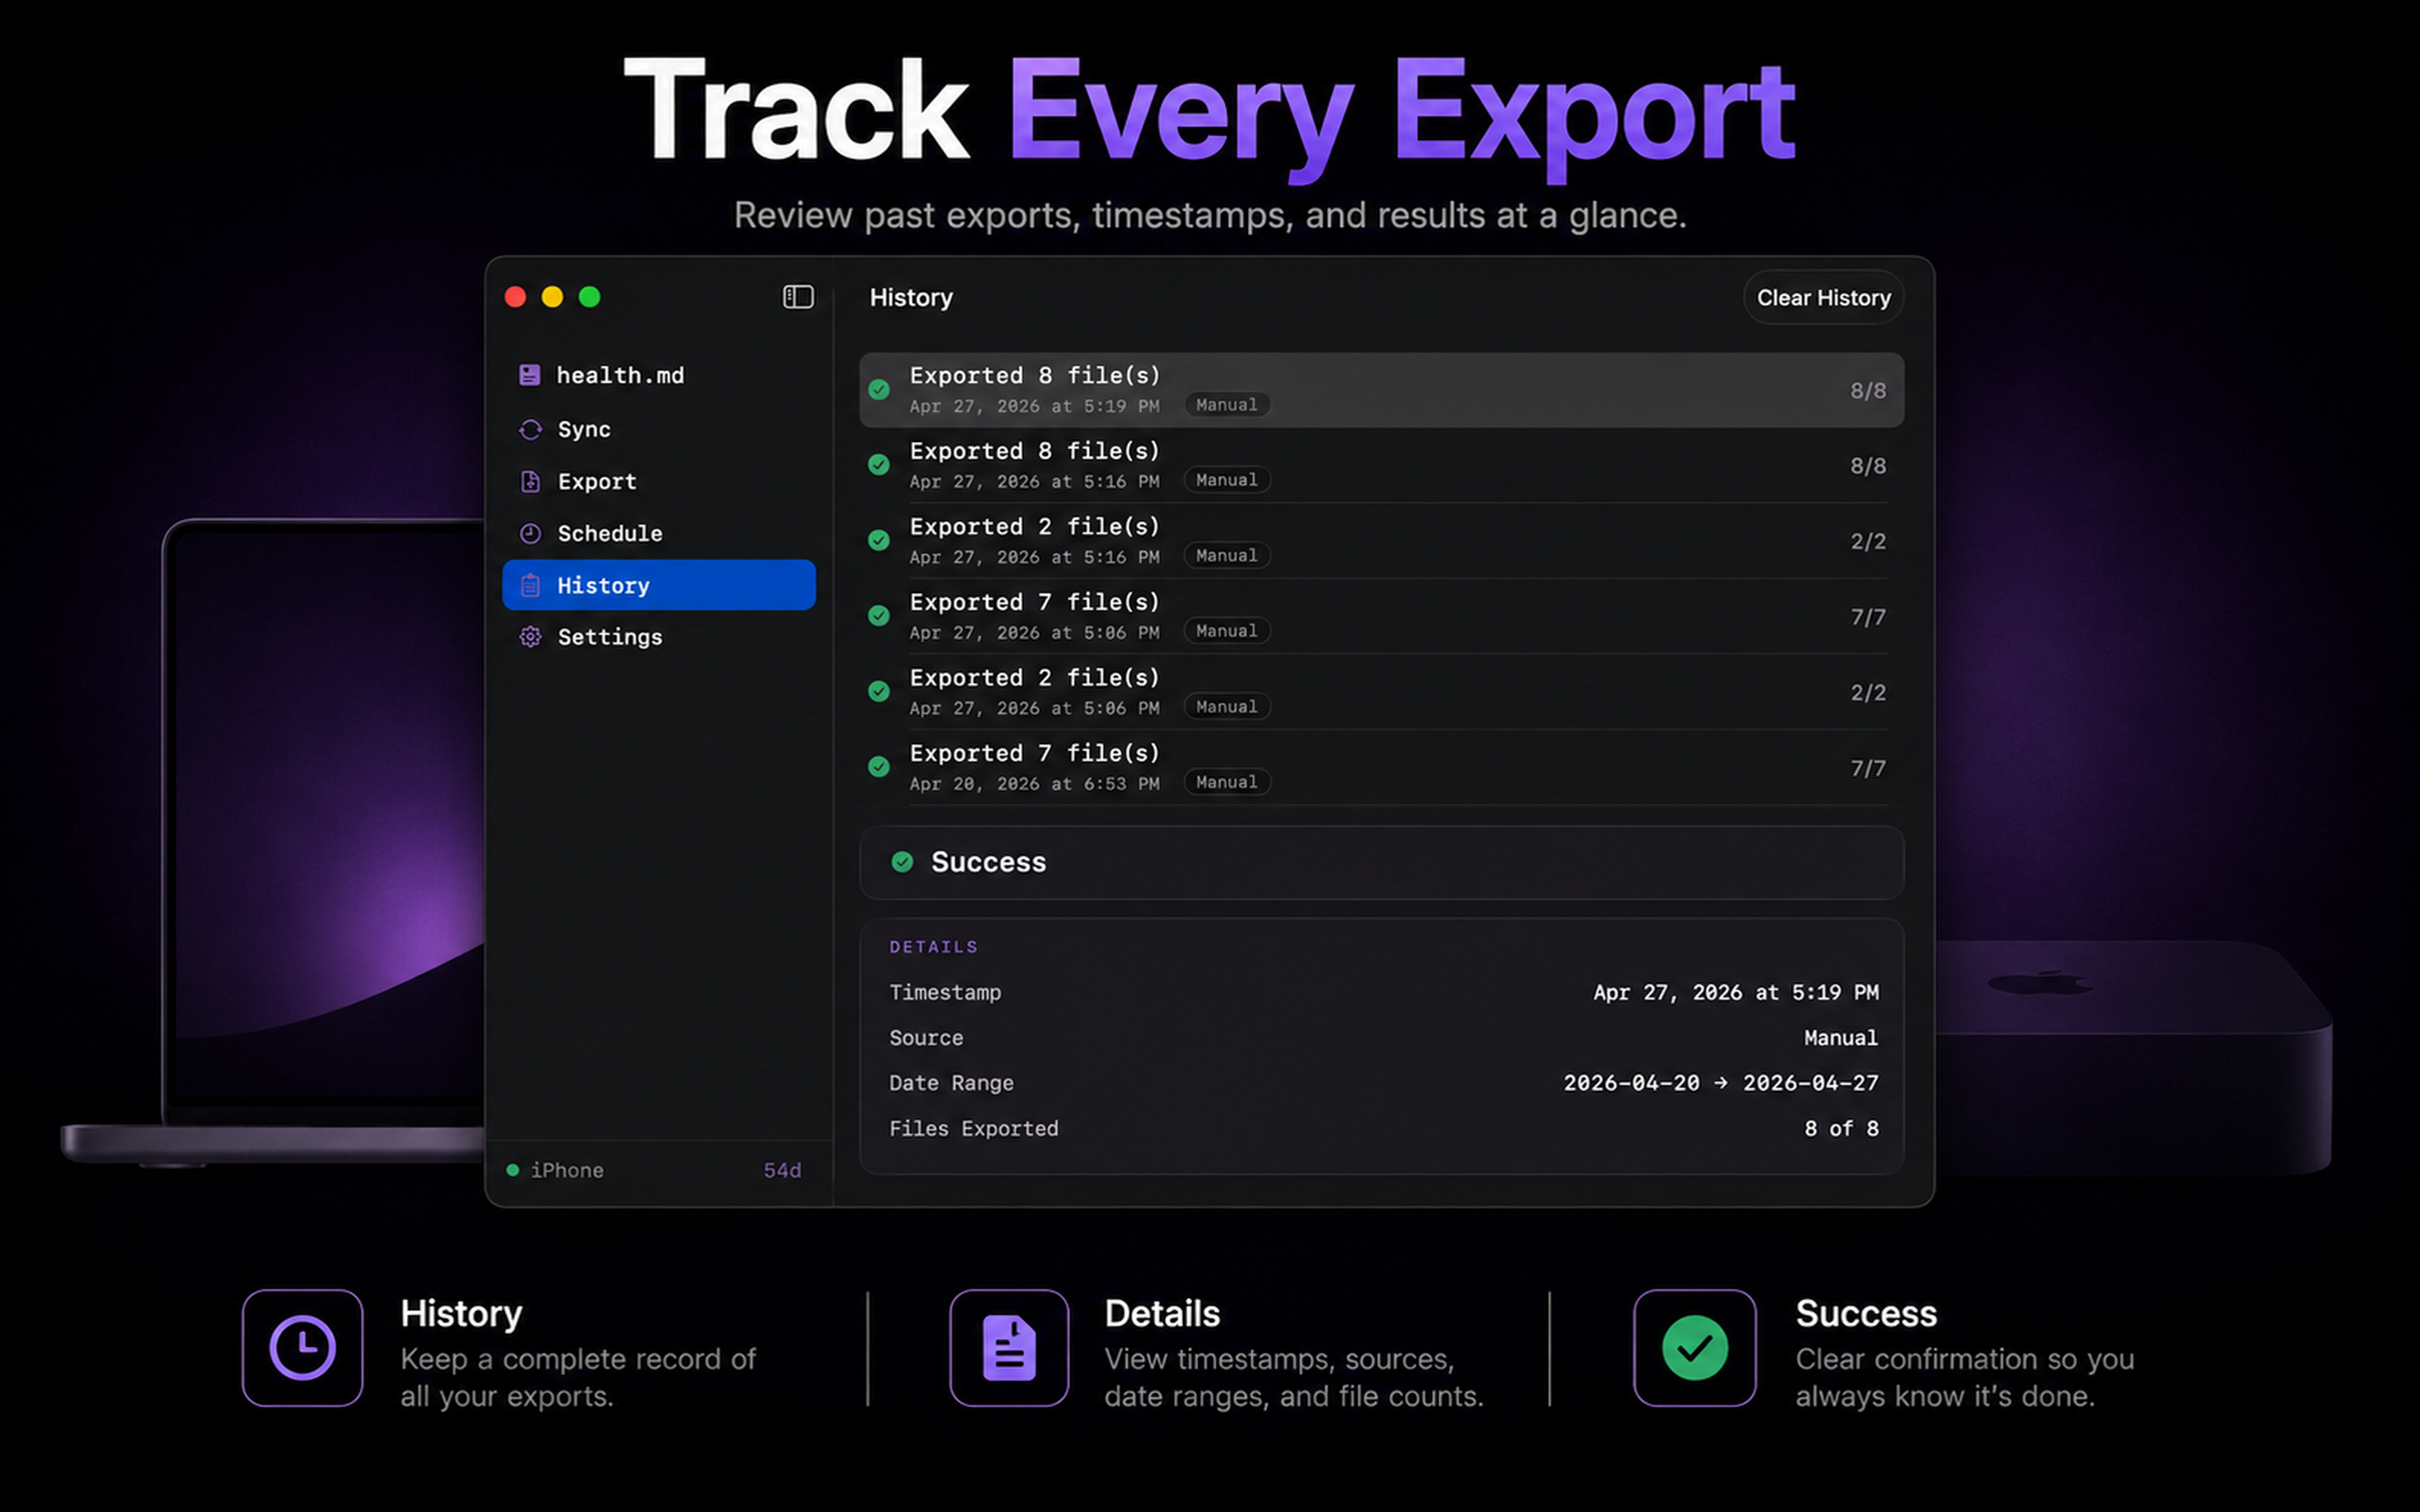
Task: Click the History clock feature icon
Action: click(x=302, y=1348)
